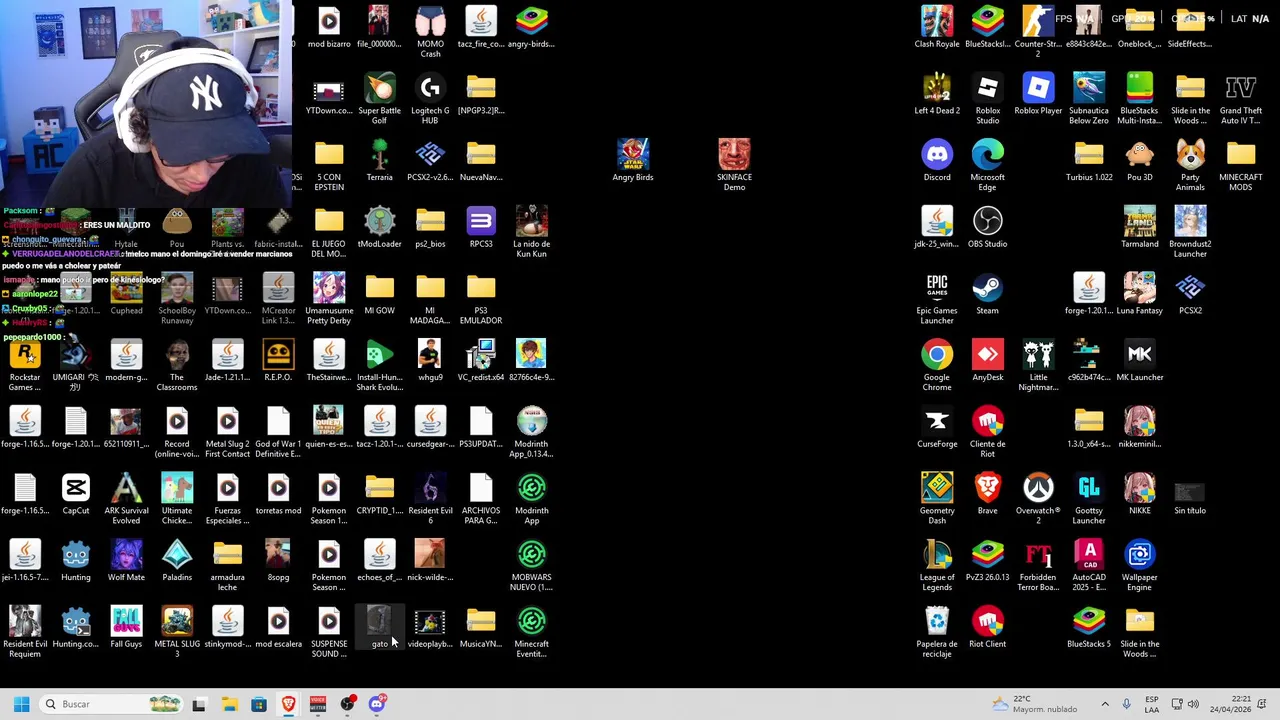Launch Grand Theft Auto IV shortcut
This screenshot has width=1280, height=720.
(x=1241, y=98)
